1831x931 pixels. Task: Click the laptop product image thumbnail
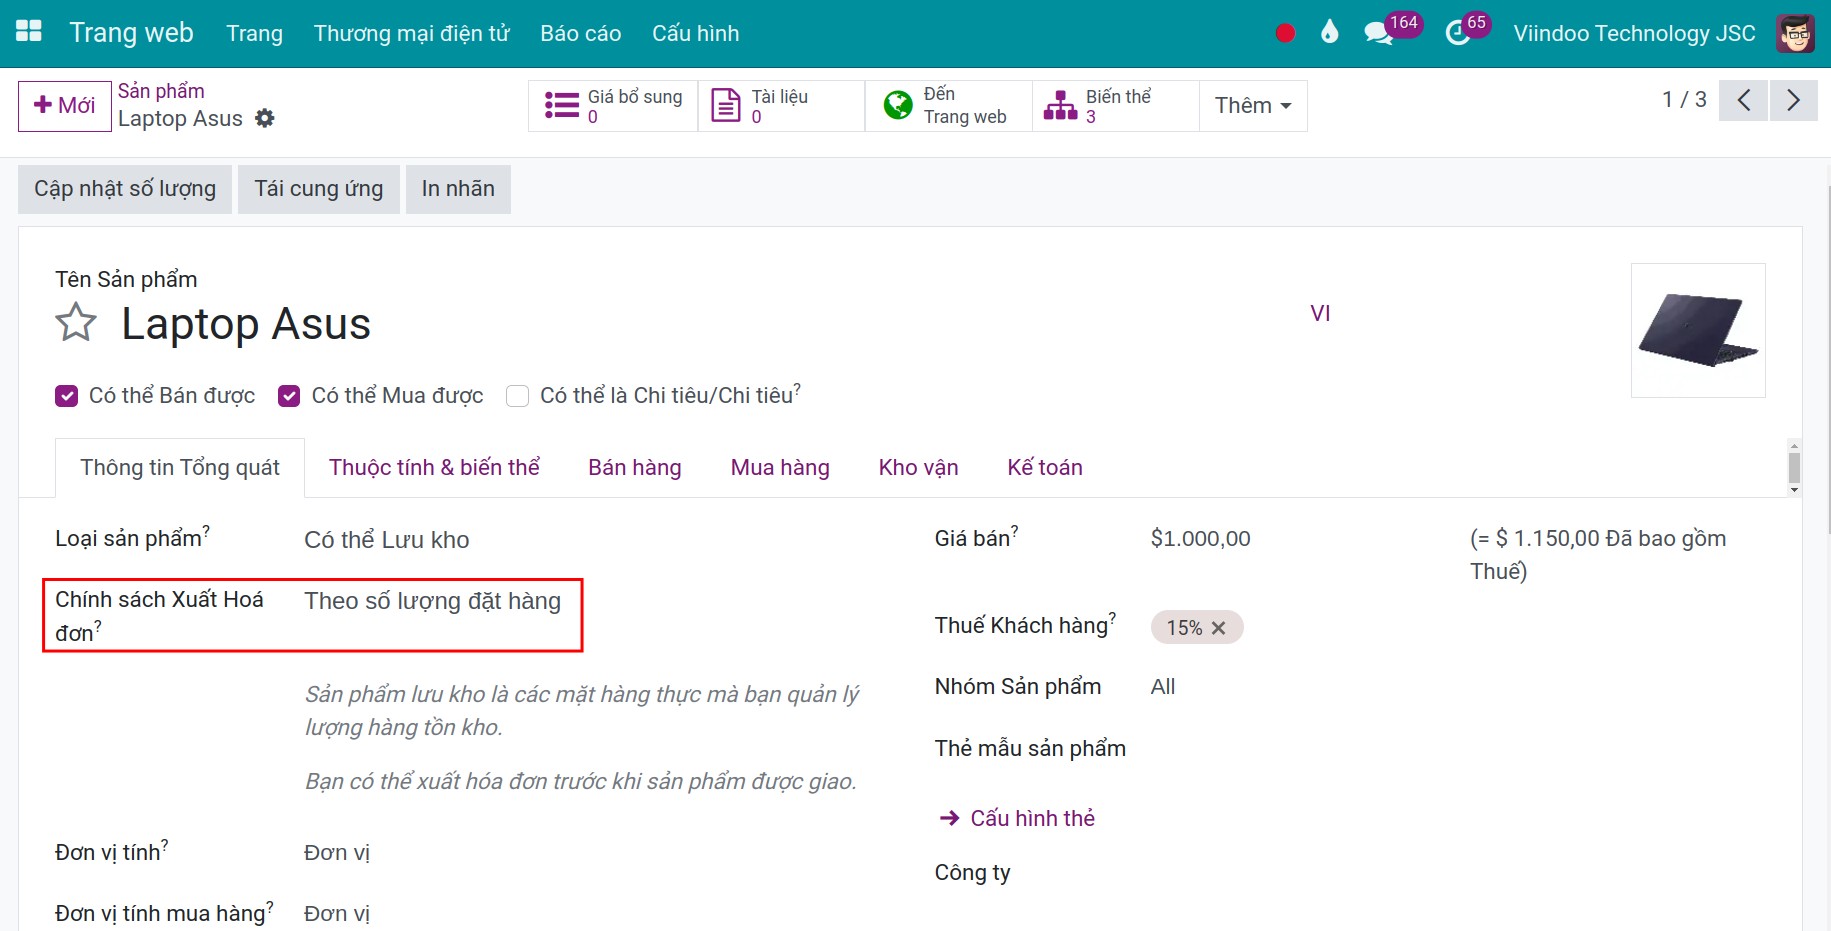coord(1698,331)
